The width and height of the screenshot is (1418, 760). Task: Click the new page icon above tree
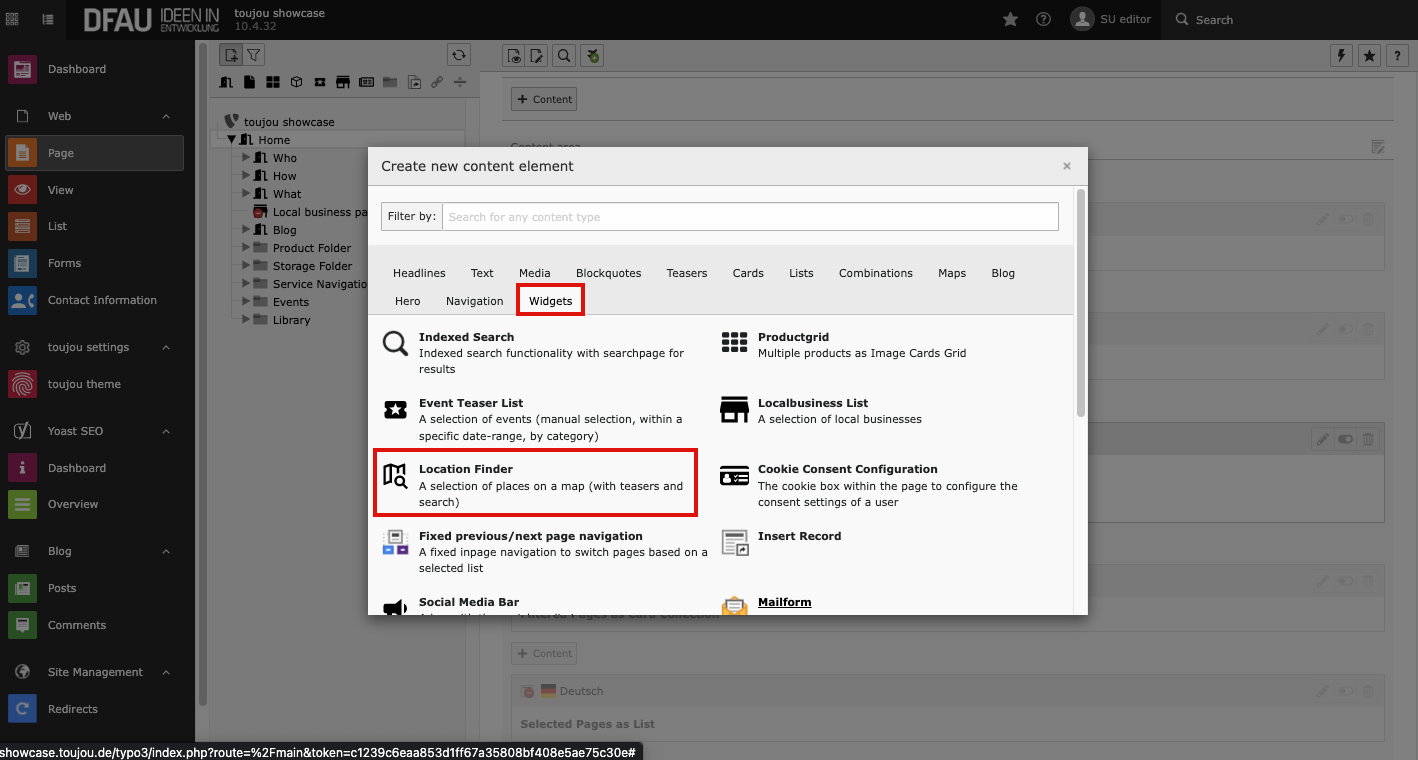[x=231, y=56]
